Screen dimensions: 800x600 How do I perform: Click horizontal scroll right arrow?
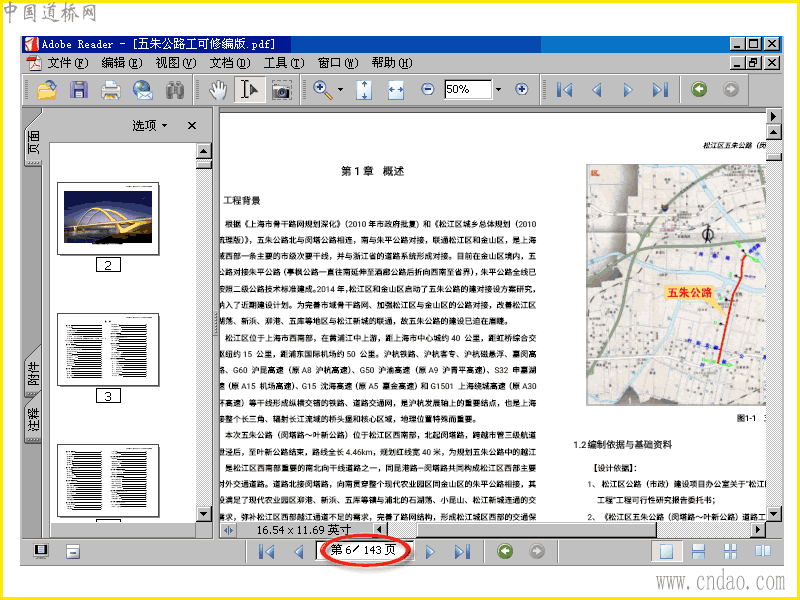pos(758,530)
